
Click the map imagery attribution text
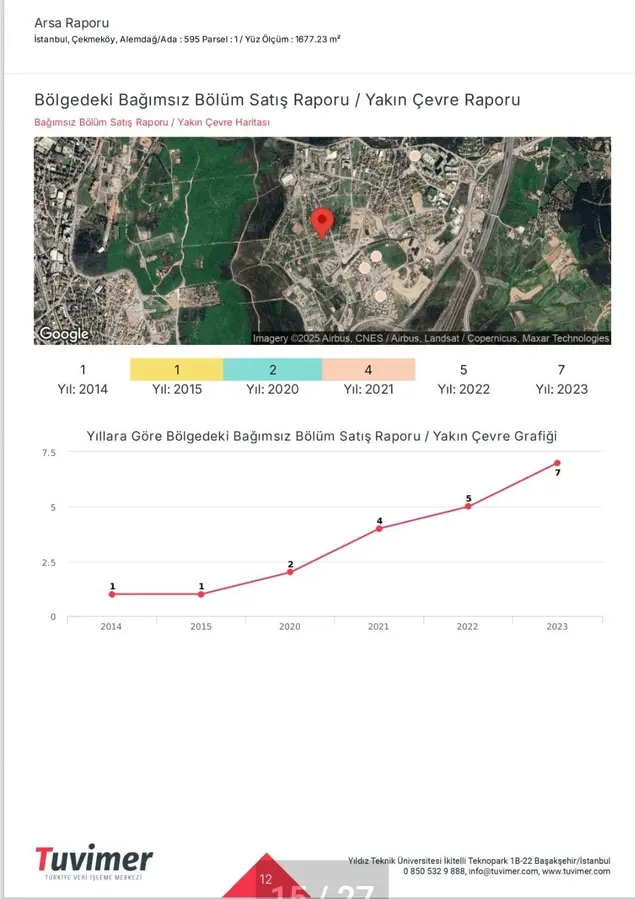tap(430, 338)
